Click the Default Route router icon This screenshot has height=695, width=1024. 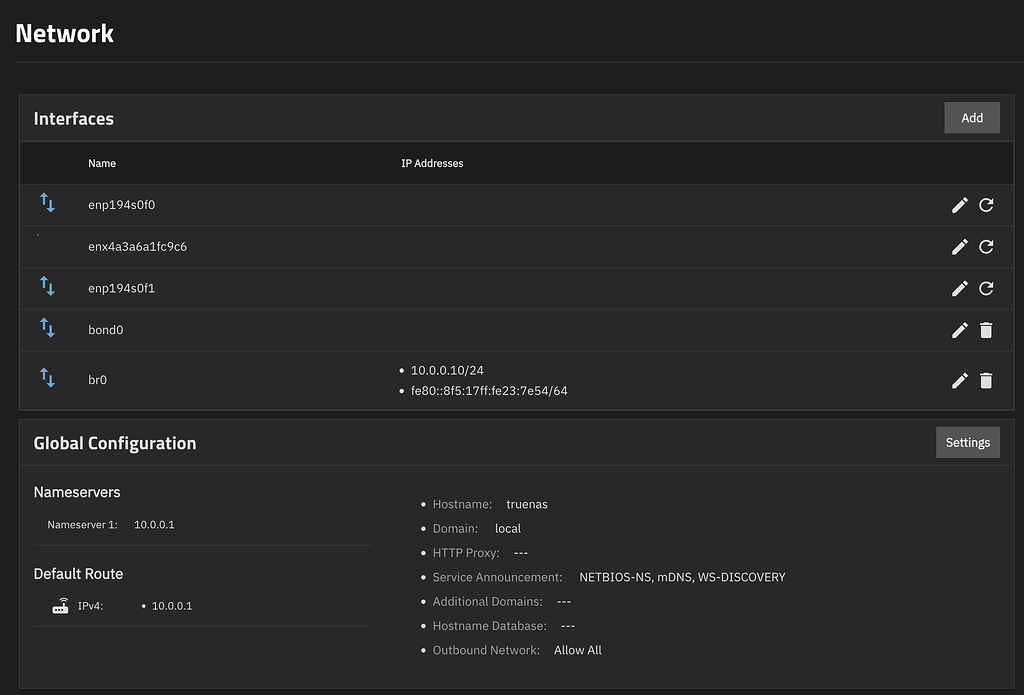(x=61, y=606)
